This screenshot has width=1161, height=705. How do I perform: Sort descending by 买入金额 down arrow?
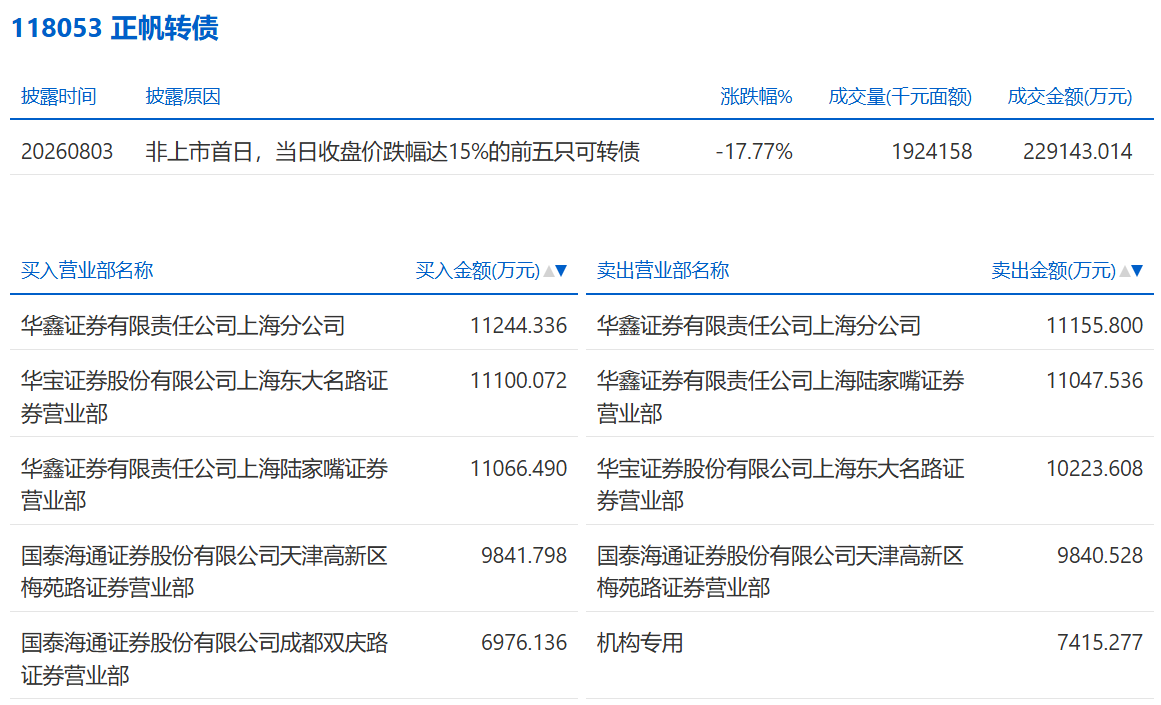pyautogui.click(x=561, y=271)
